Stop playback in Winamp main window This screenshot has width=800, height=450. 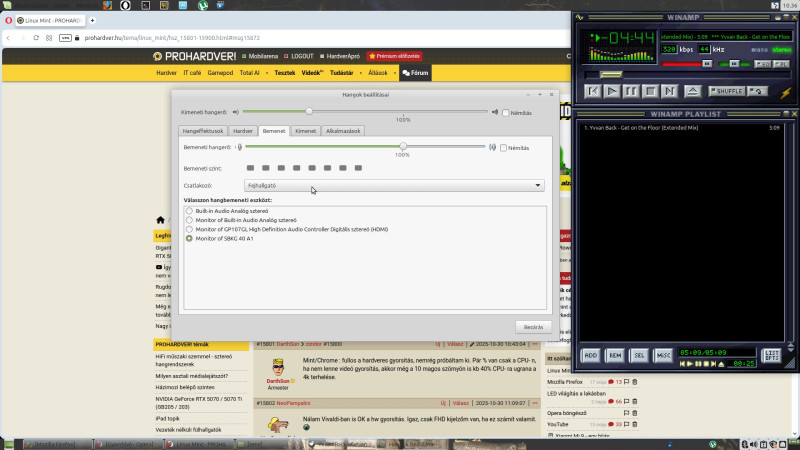pyautogui.click(x=650, y=91)
